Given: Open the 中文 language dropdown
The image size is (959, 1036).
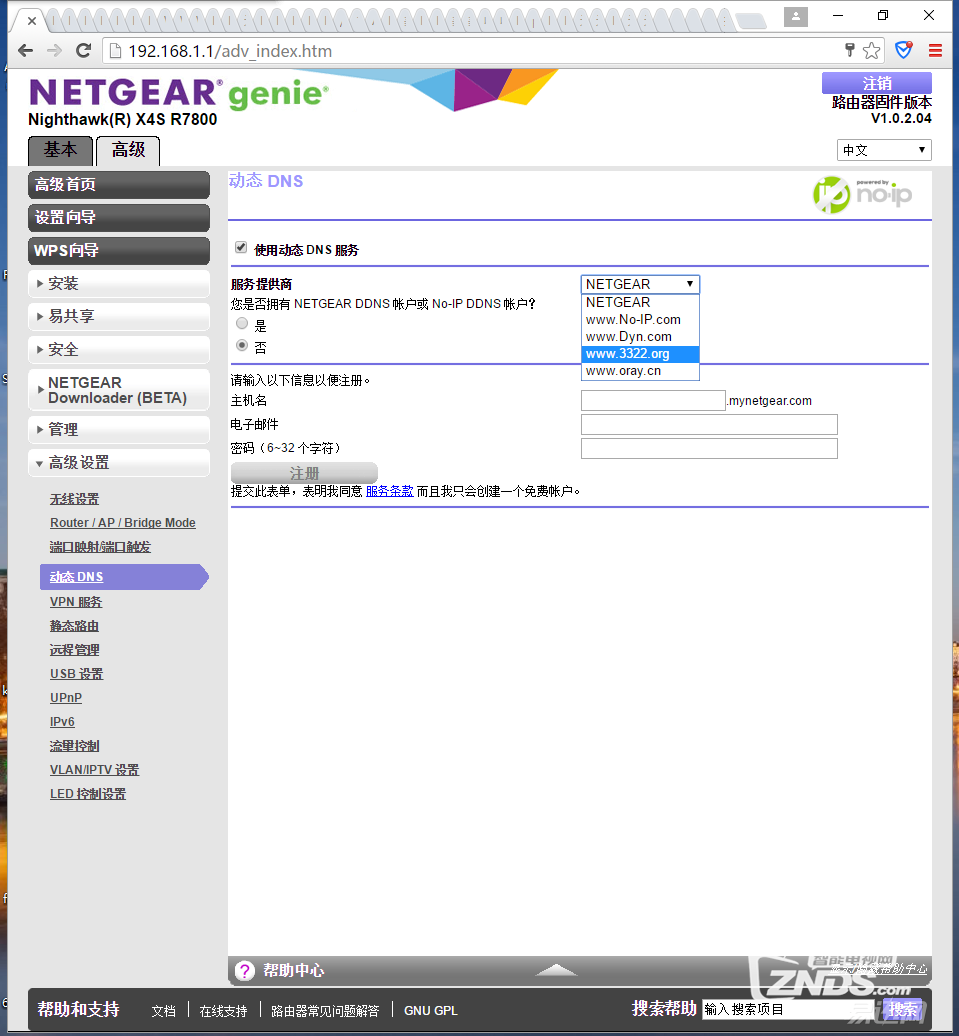Looking at the screenshot, I should pos(884,150).
